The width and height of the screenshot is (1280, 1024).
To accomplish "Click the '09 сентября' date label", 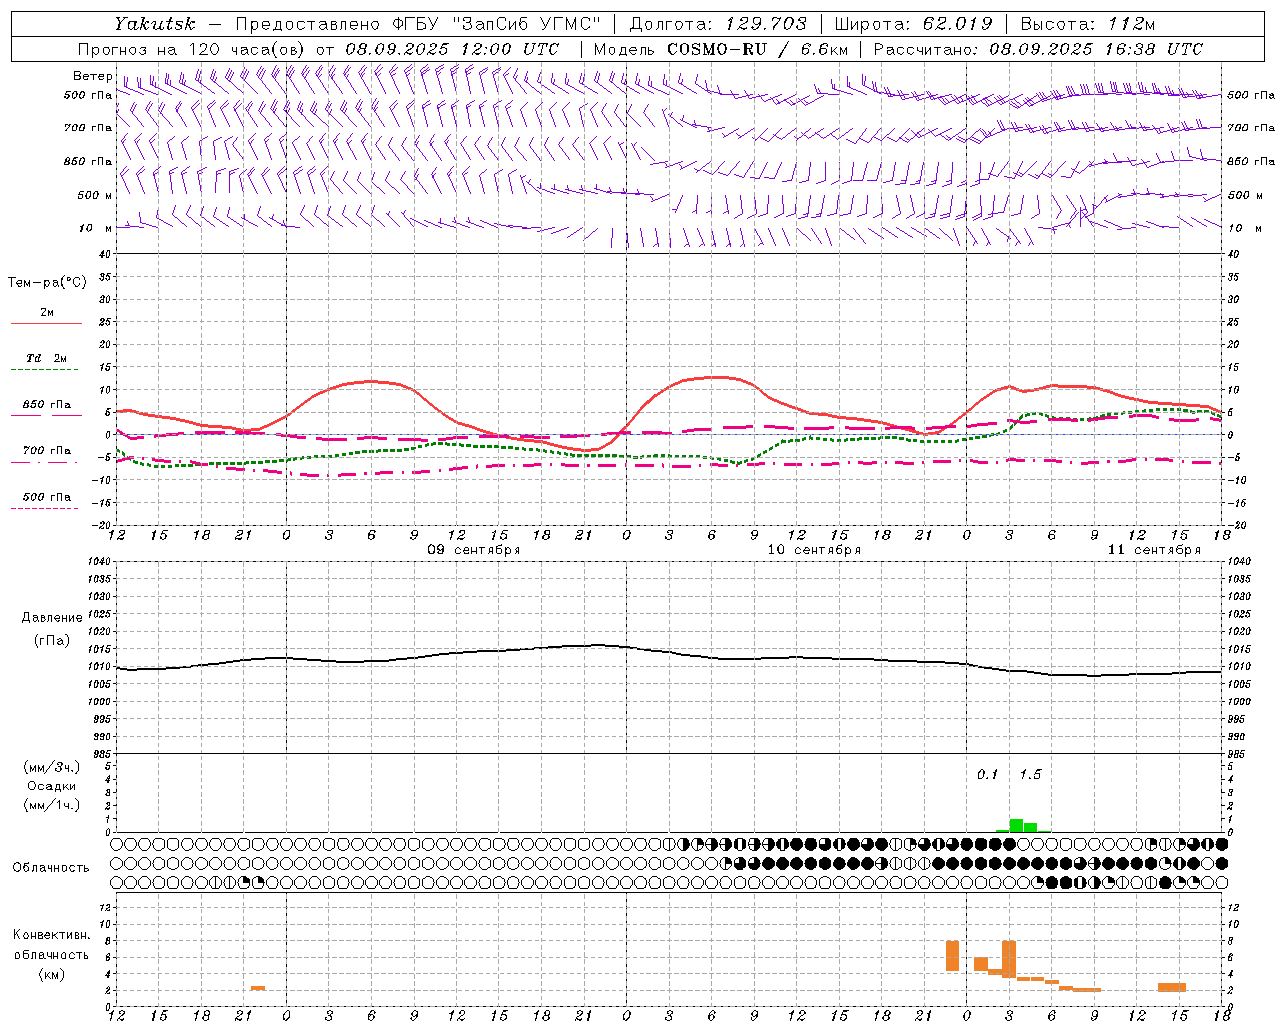I will tap(474, 550).
